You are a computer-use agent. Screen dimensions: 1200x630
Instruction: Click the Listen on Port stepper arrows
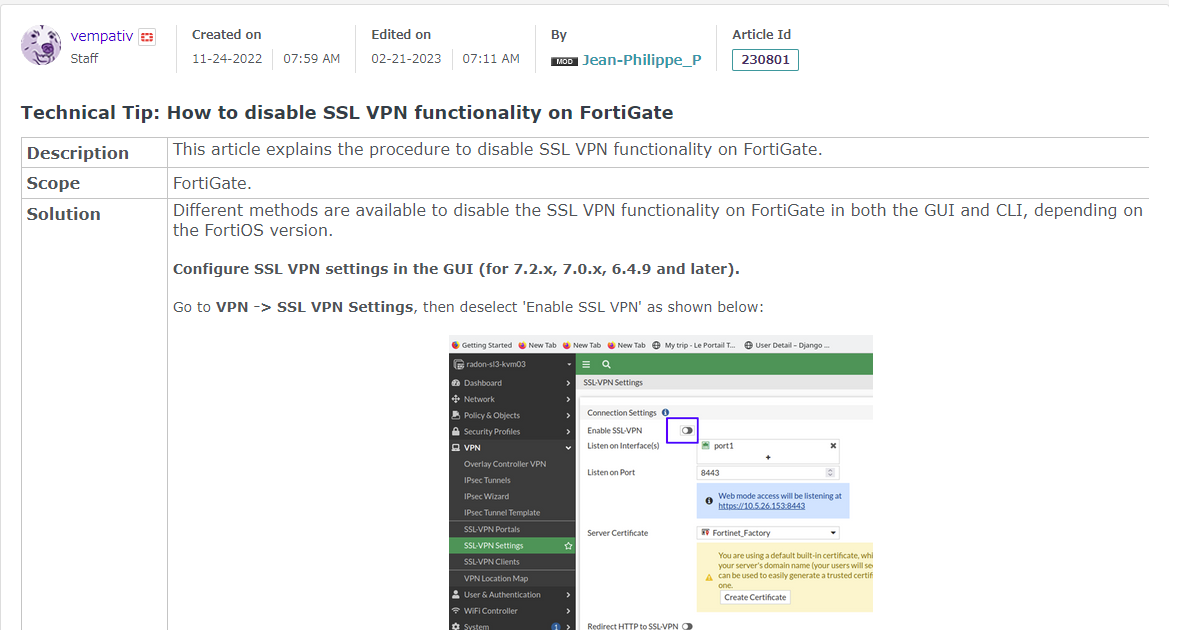click(830, 472)
